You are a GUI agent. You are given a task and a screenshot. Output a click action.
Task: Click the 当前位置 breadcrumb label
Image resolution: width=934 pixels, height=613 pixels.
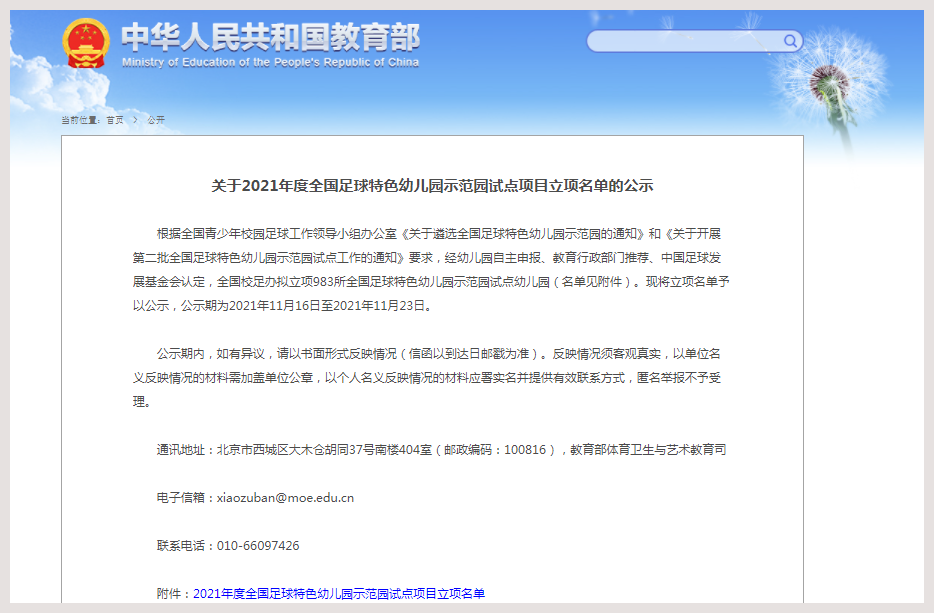click(x=80, y=120)
